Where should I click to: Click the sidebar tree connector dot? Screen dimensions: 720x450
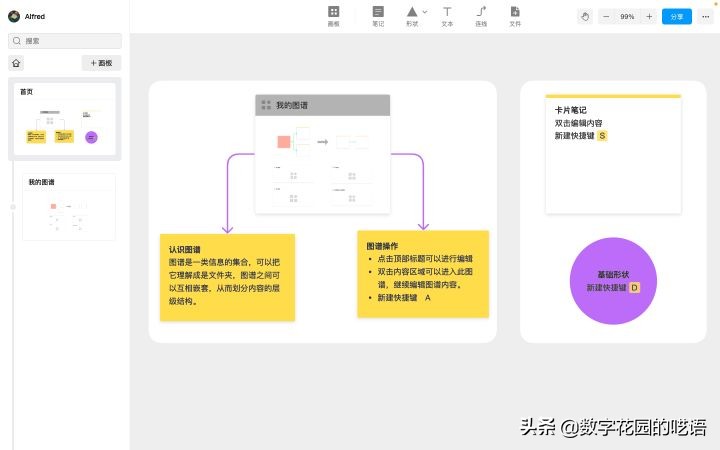click(x=13, y=207)
